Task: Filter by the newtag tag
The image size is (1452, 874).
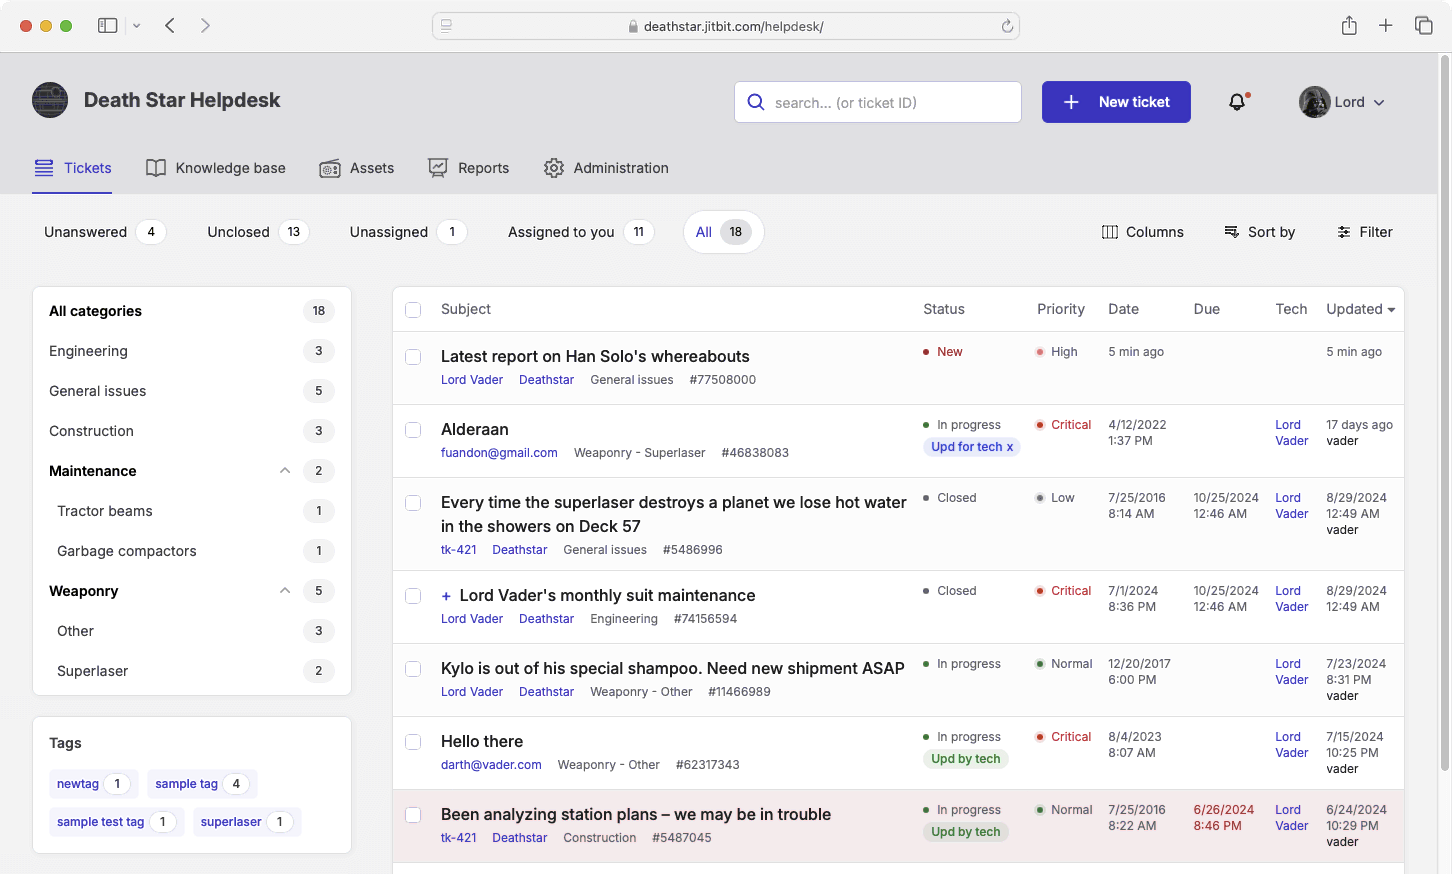Action: point(93,784)
